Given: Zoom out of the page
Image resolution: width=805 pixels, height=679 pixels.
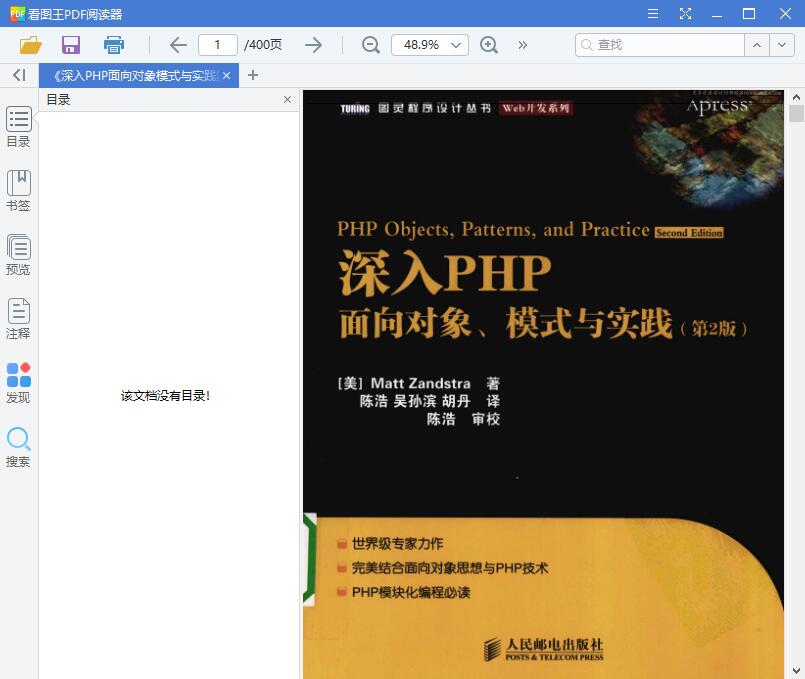Looking at the screenshot, I should (370, 45).
